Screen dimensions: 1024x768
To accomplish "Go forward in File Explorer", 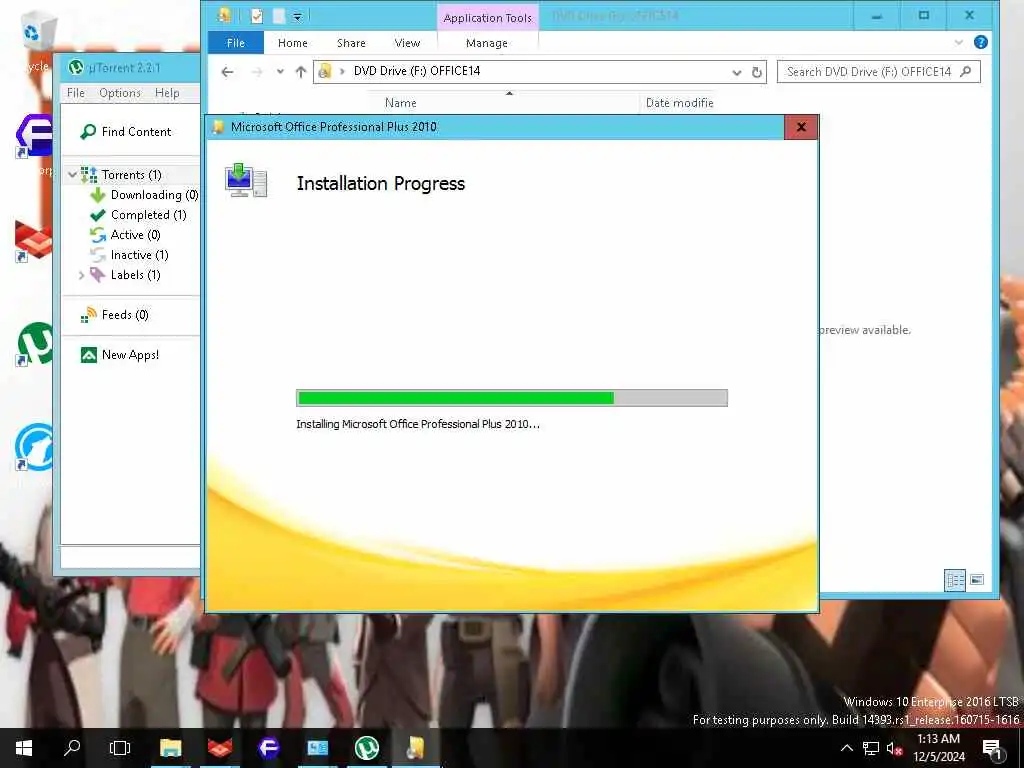I will [x=257, y=72].
